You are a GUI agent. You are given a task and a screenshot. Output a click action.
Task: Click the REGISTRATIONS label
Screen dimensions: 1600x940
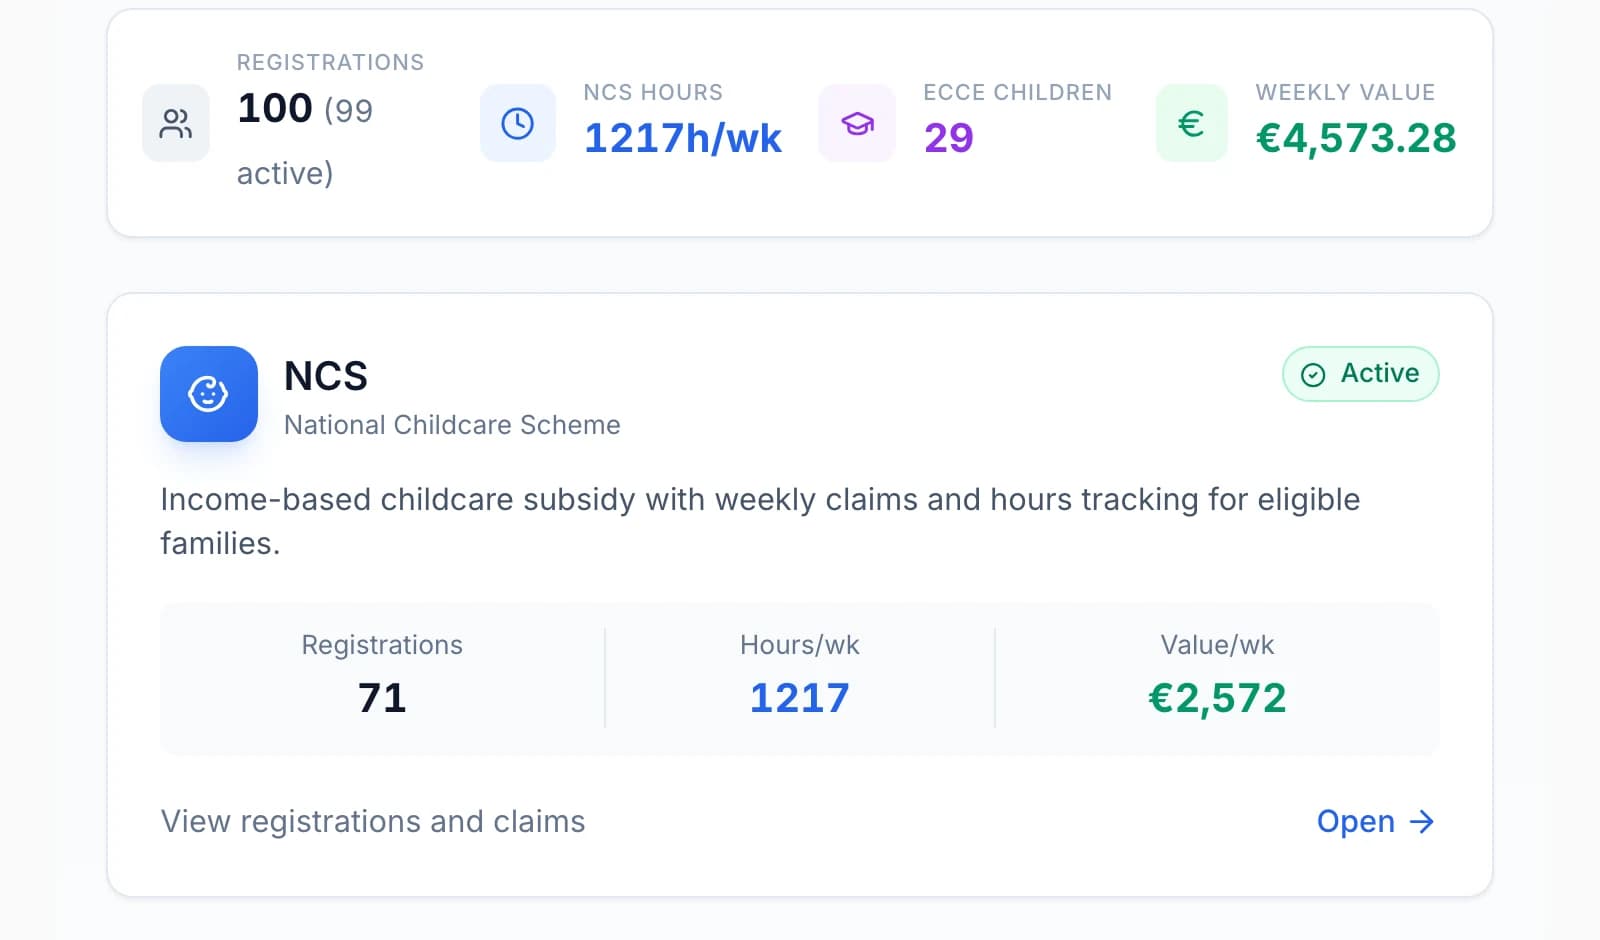[x=330, y=62]
